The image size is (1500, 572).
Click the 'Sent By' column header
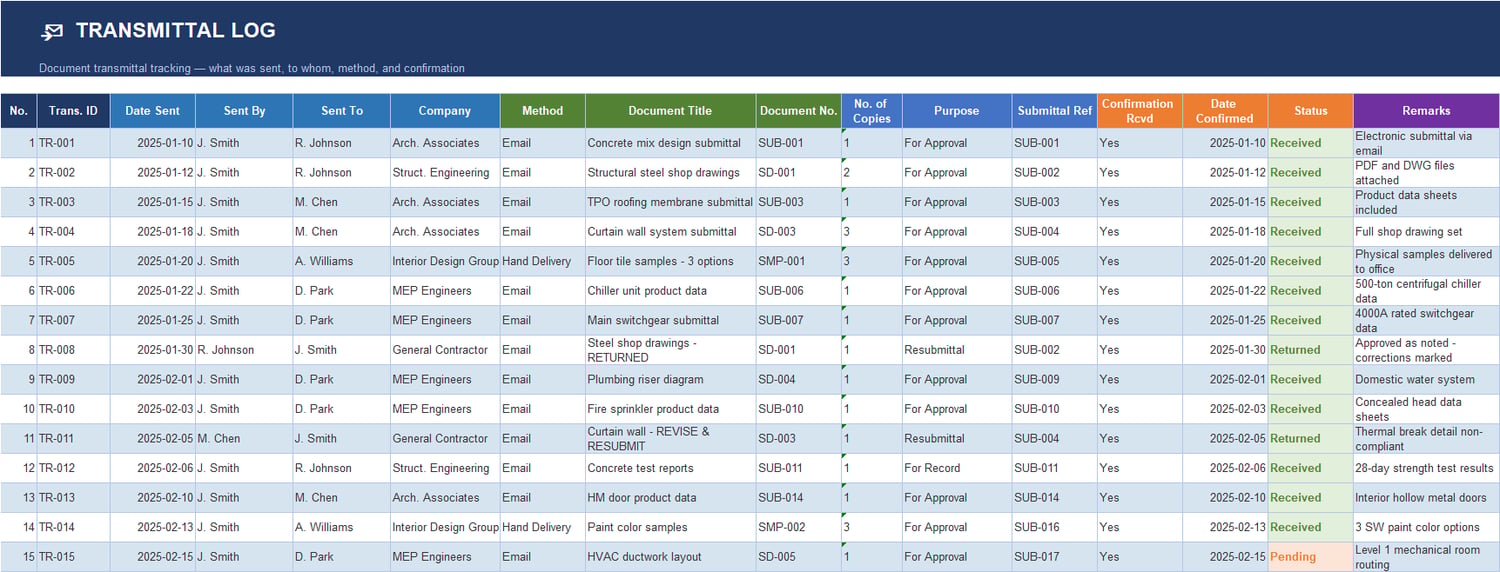[x=244, y=111]
